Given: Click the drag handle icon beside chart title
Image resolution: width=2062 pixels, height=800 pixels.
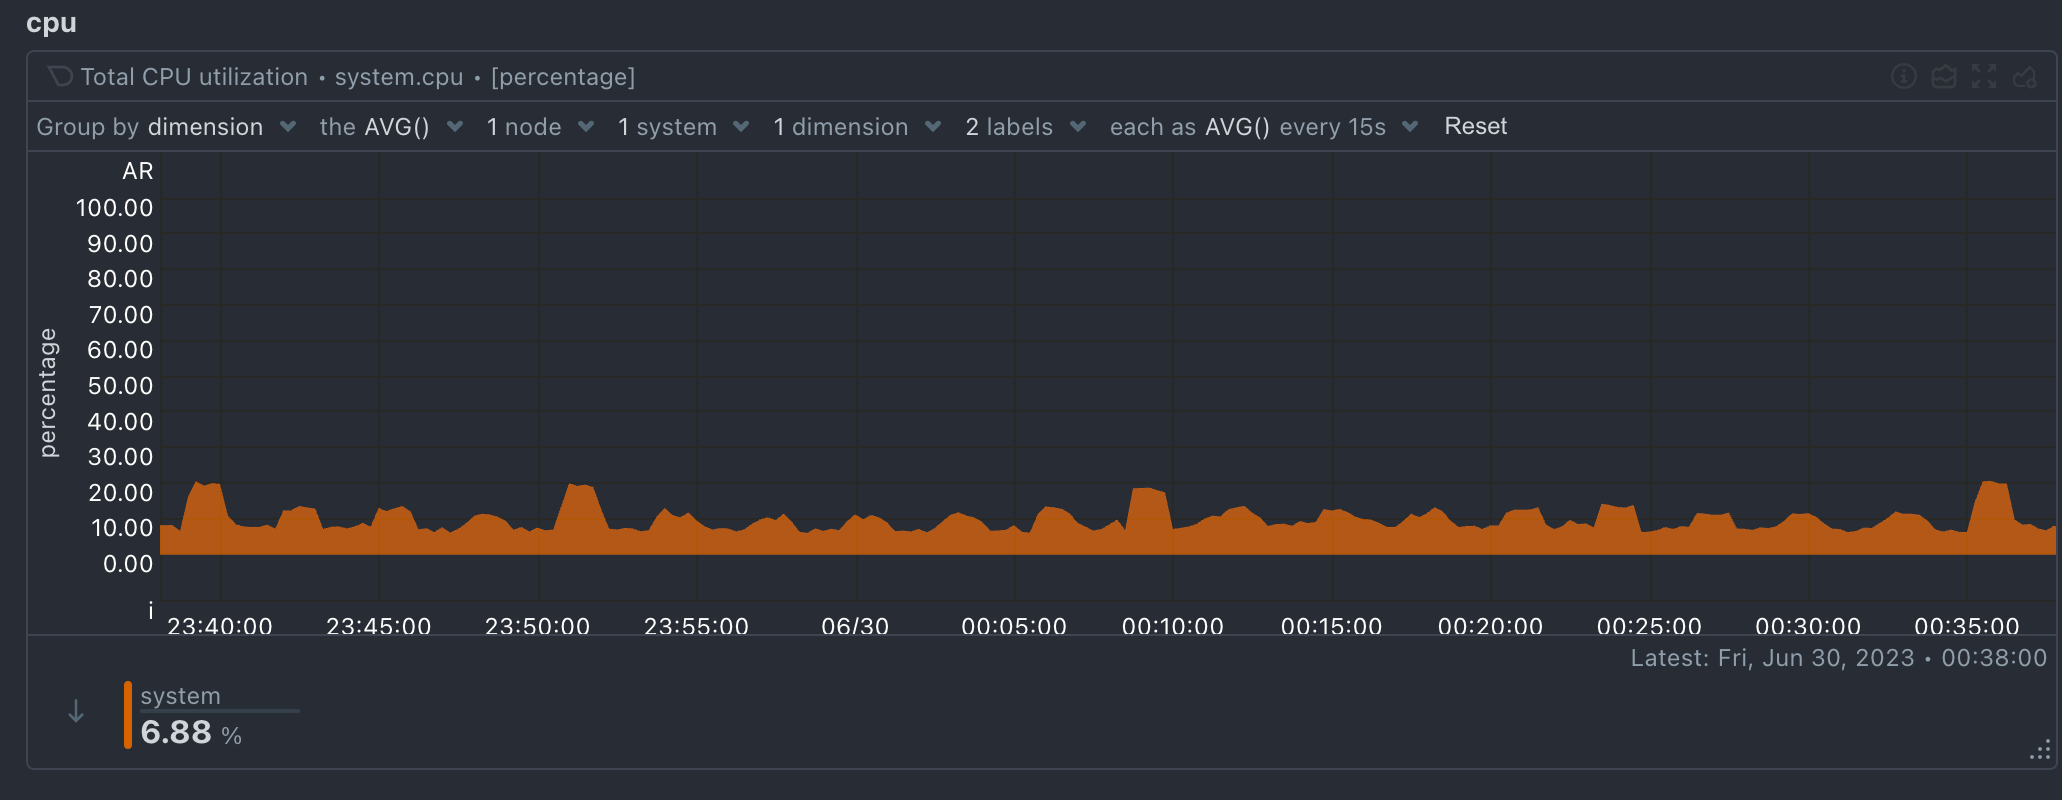Looking at the screenshot, I should (x=60, y=77).
